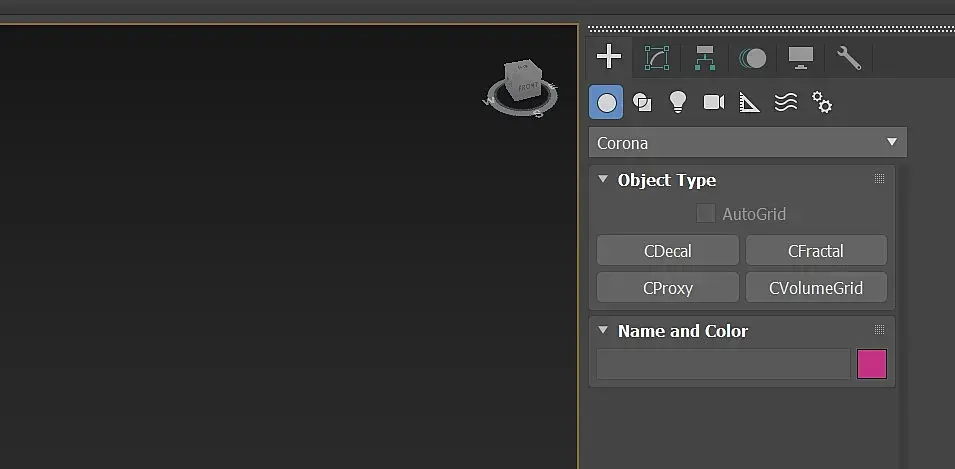Select the Geometry category icon
Viewport: 955px width, 469px height.
[606, 102]
